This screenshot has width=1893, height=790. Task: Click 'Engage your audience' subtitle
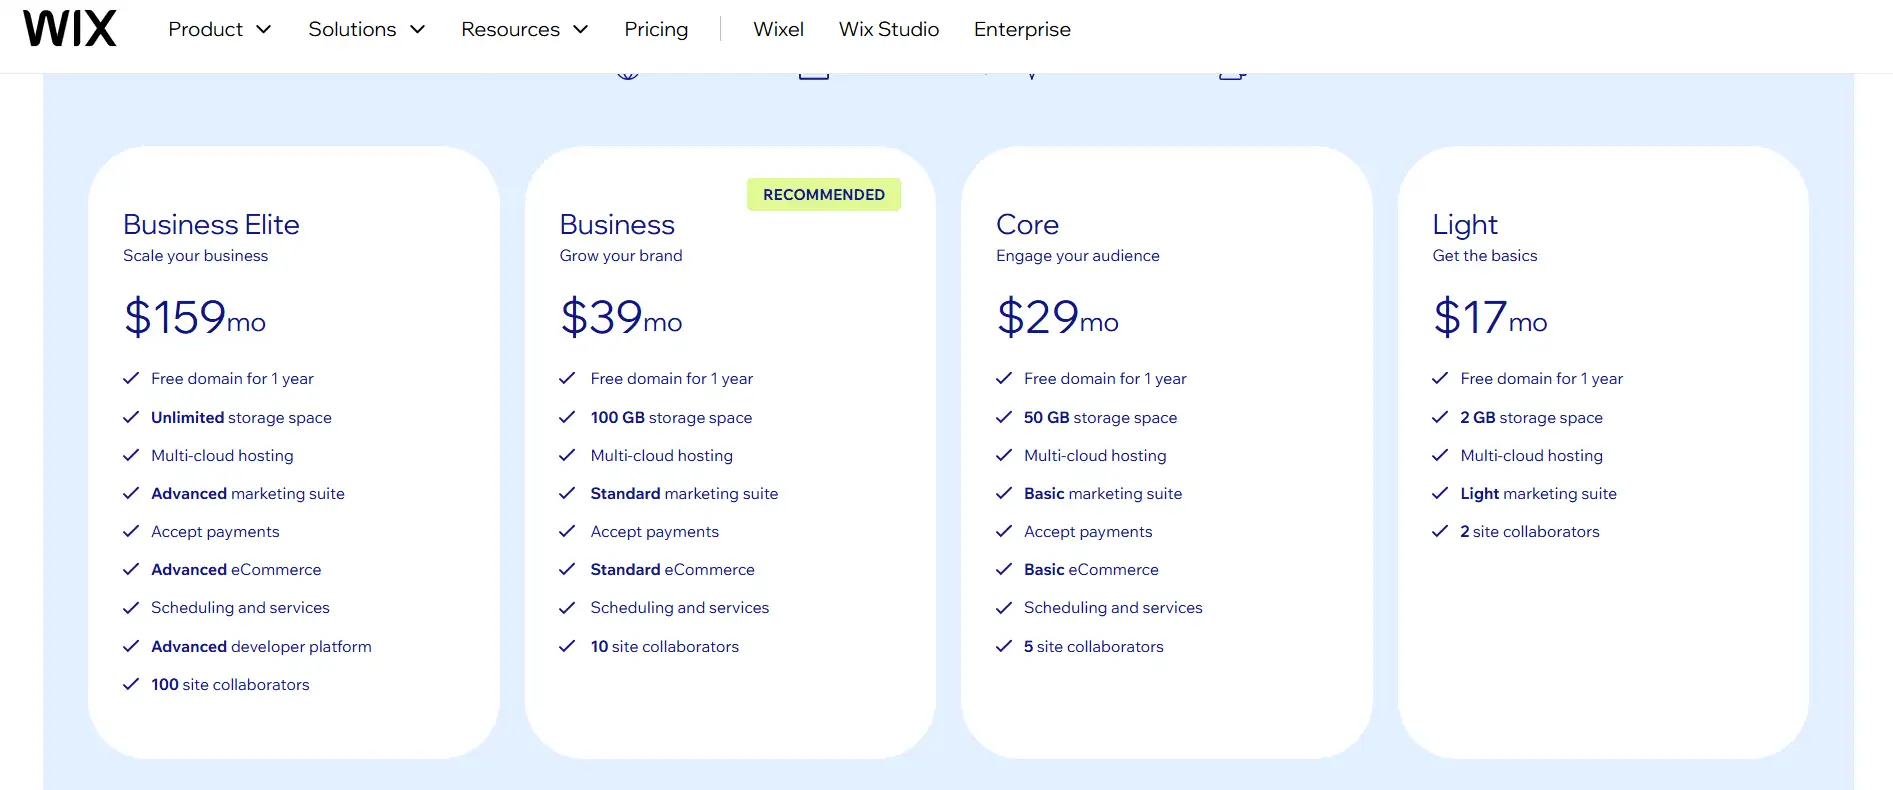click(x=1078, y=255)
